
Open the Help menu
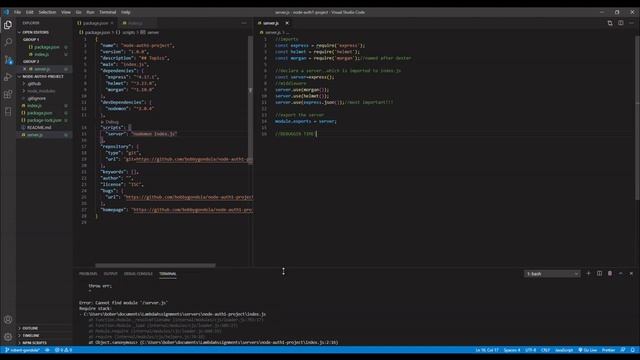pyautogui.click(x=126, y=12)
